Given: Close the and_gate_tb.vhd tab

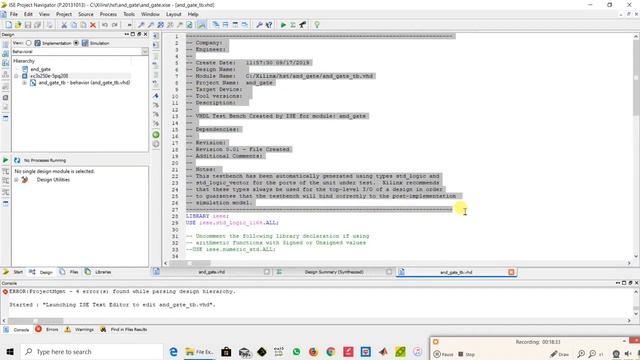Looking at the screenshot, I should (x=511, y=272).
